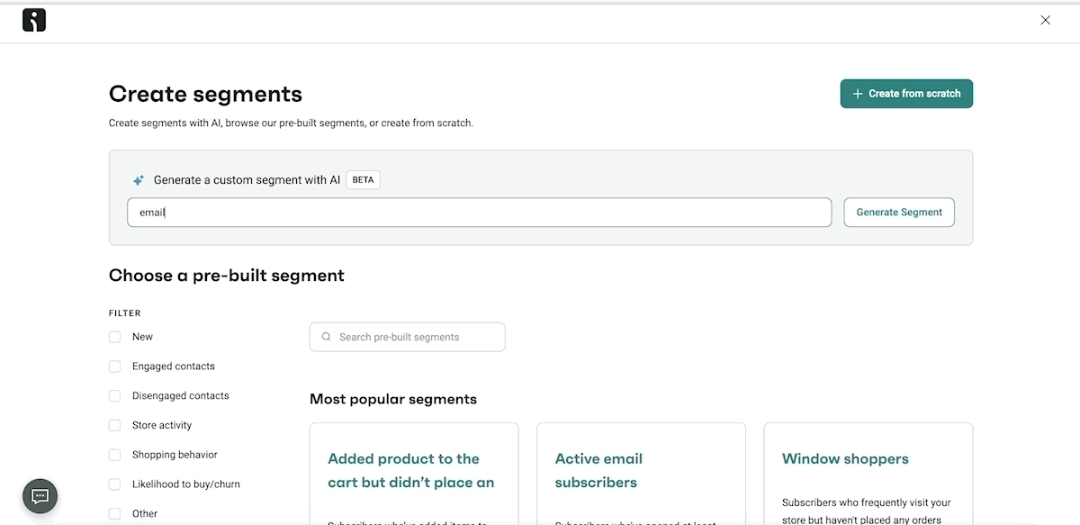Open the chat support widget
Image resolution: width=1080 pixels, height=525 pixels.
click(x=40, y=496)
